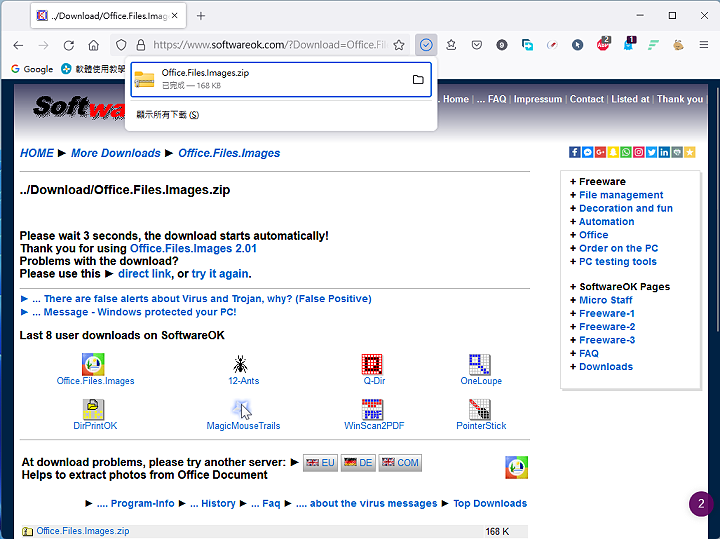This screenshot has width=720, height=539.
Task: Go back to the previous page
Action: pos(18,45)
